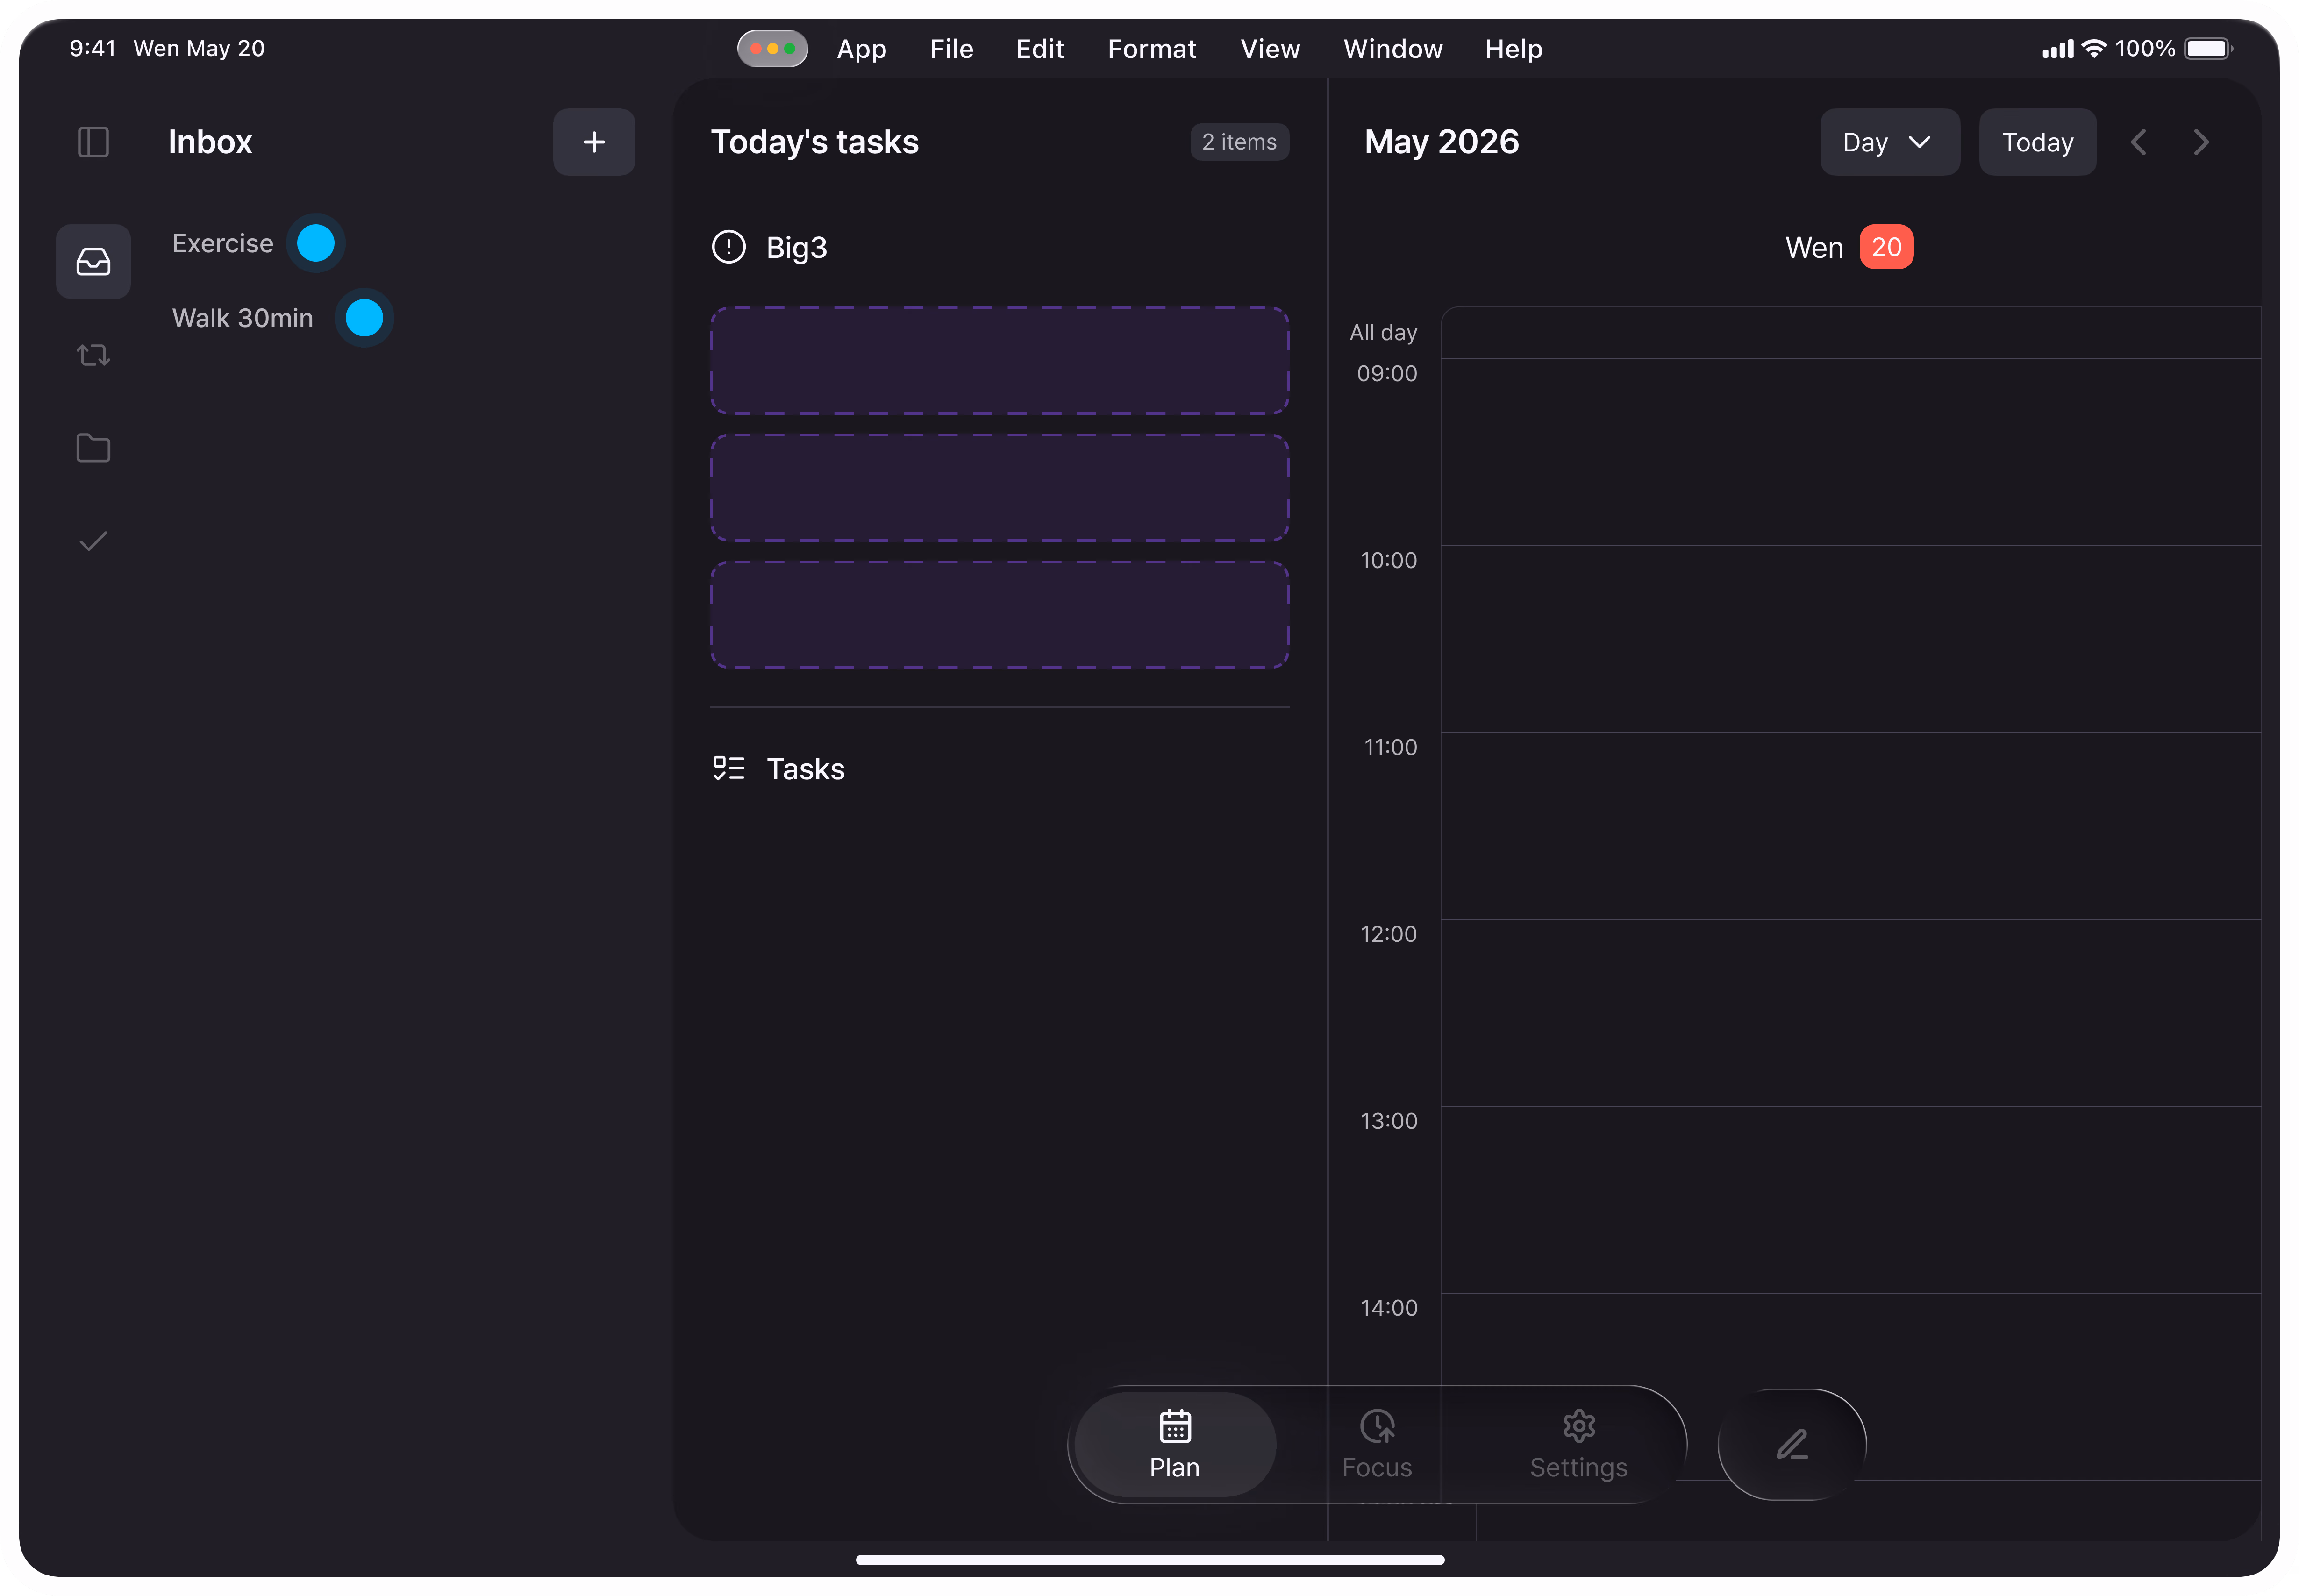Open the Day view dropdown

pos(1889,142)
